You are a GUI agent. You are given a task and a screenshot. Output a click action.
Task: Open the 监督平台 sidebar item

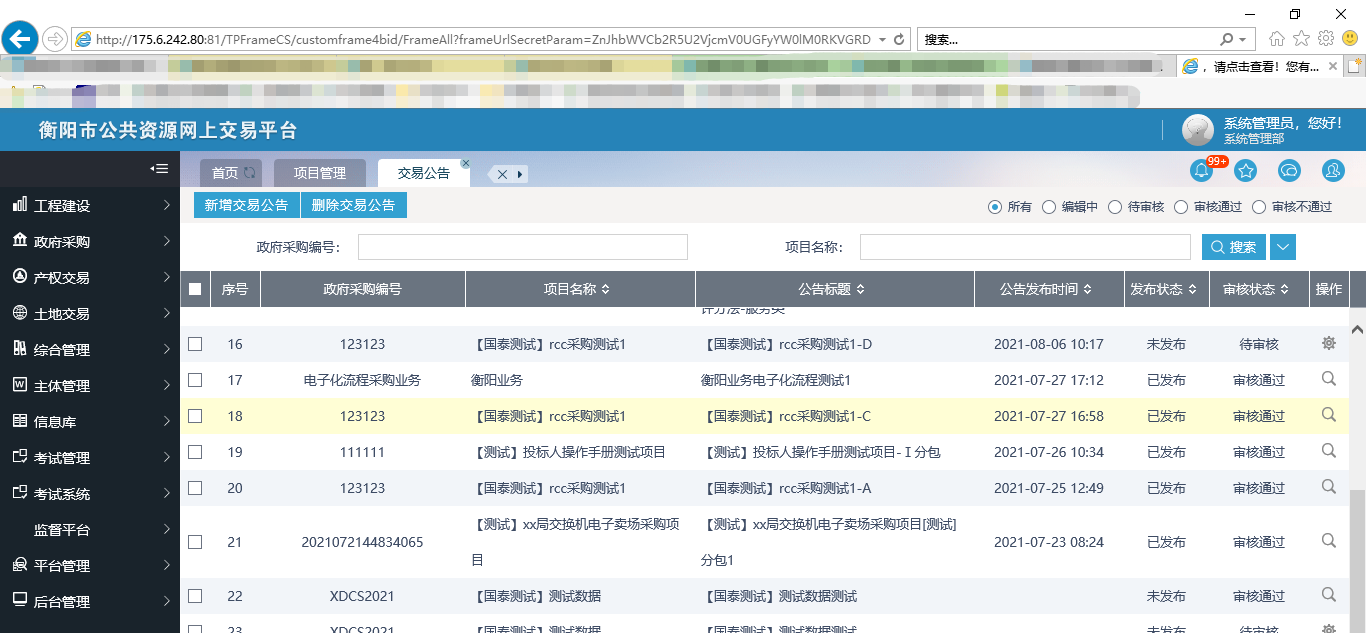click(90, 530)
